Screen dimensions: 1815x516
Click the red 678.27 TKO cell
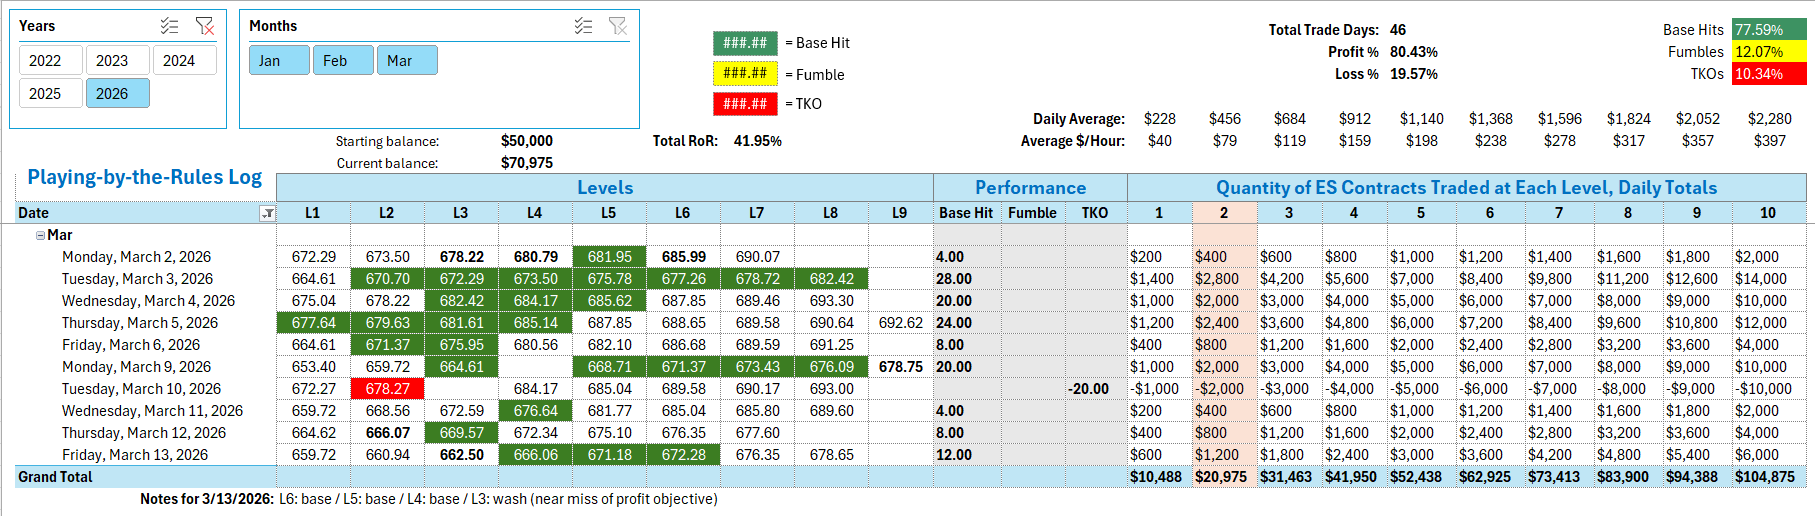point(387,389)
